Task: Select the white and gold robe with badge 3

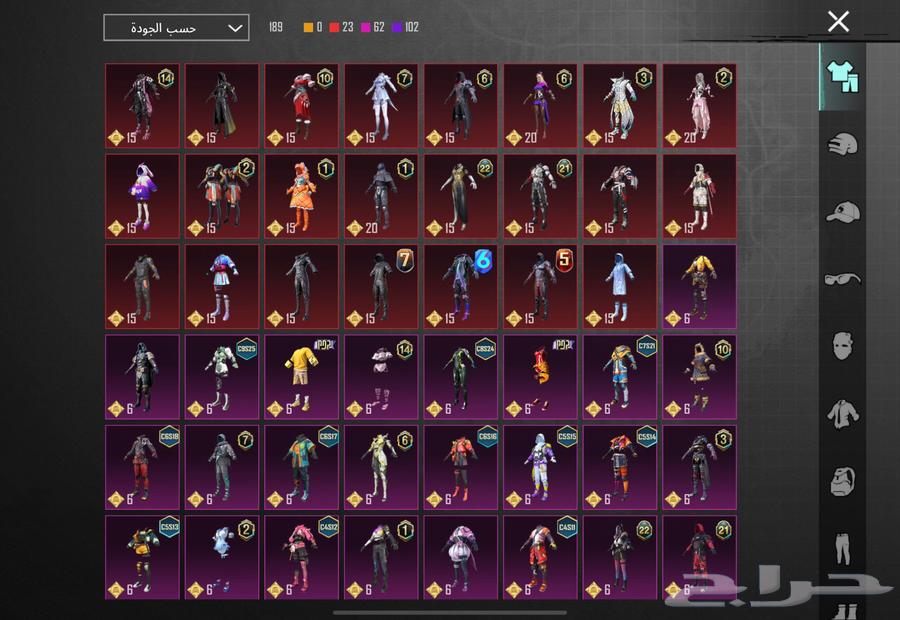Action: click(620, 106)
